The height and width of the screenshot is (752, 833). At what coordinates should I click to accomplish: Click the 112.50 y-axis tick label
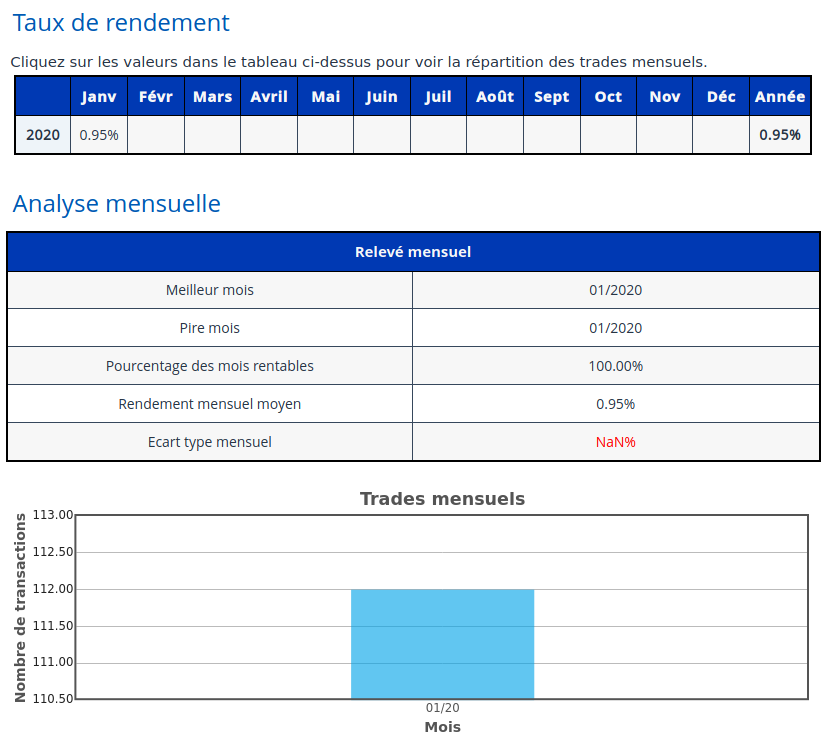tap(53, 552)
